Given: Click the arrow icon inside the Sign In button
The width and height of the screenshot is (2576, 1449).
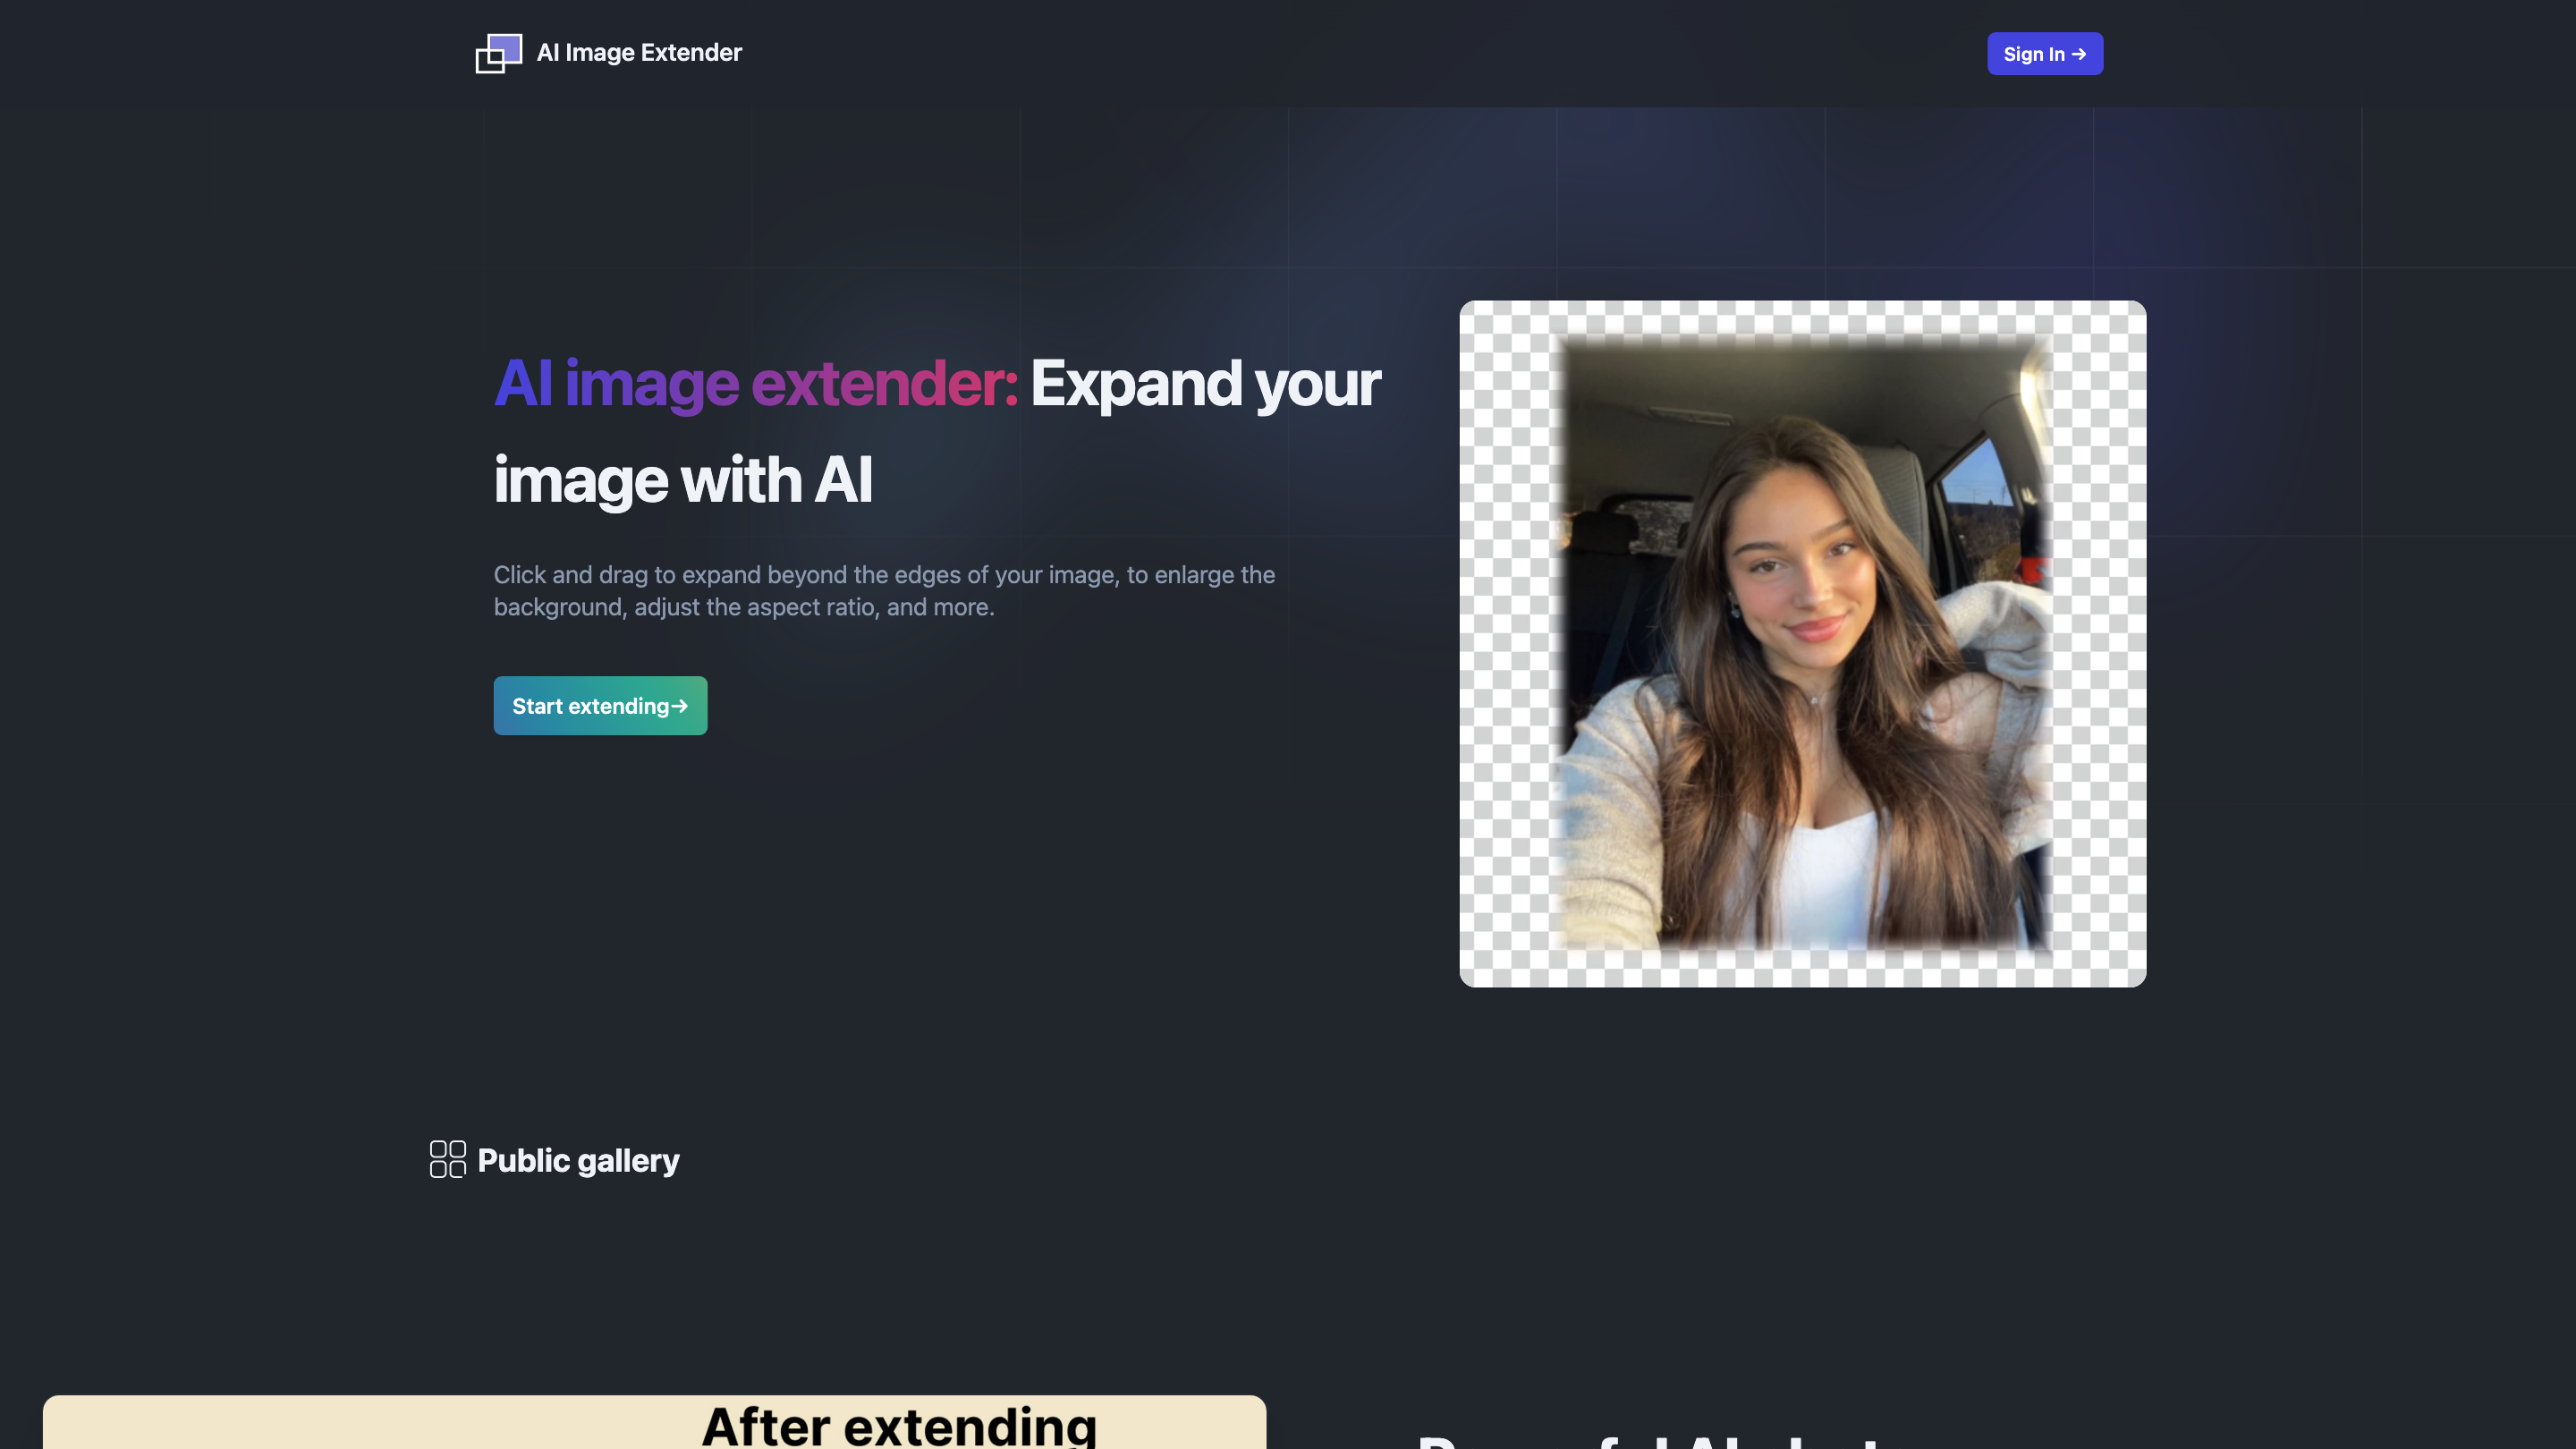Looking at the screenshot, I should point(2081,54).
